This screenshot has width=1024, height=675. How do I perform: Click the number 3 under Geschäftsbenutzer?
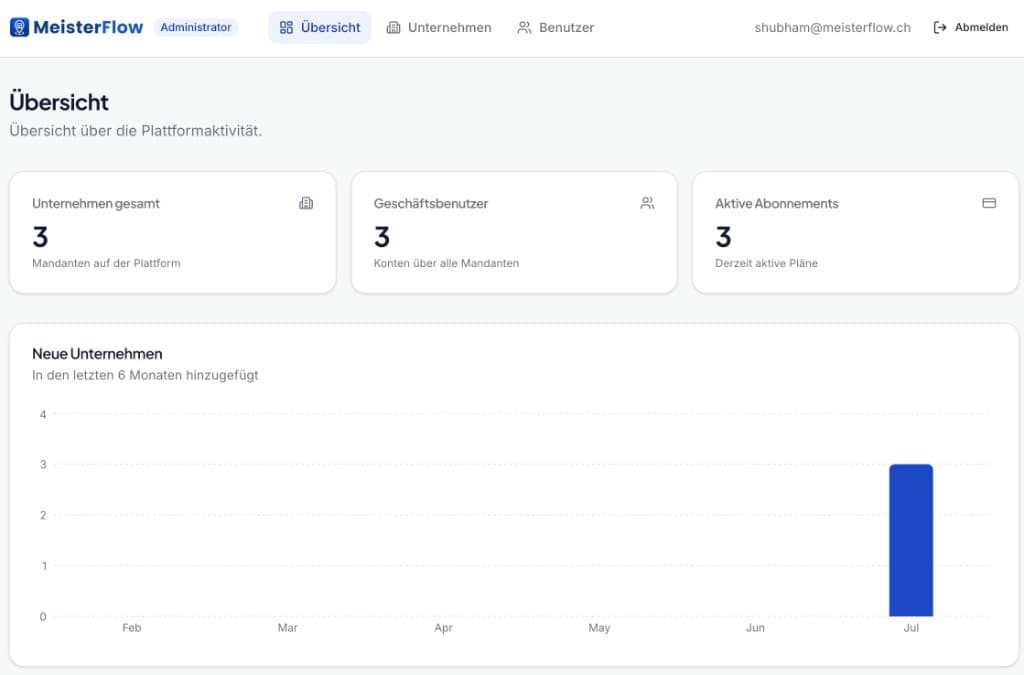[x=382, y=237]
